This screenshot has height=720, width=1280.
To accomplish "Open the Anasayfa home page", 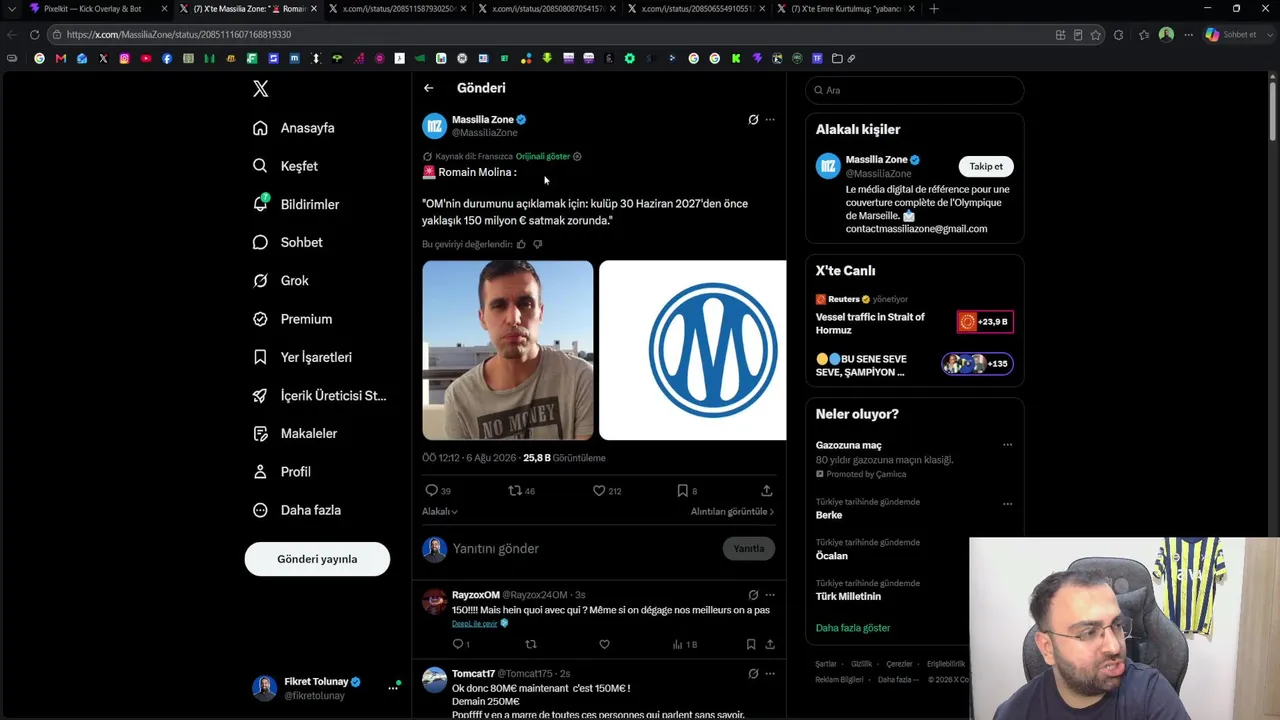I will point(294,128).
